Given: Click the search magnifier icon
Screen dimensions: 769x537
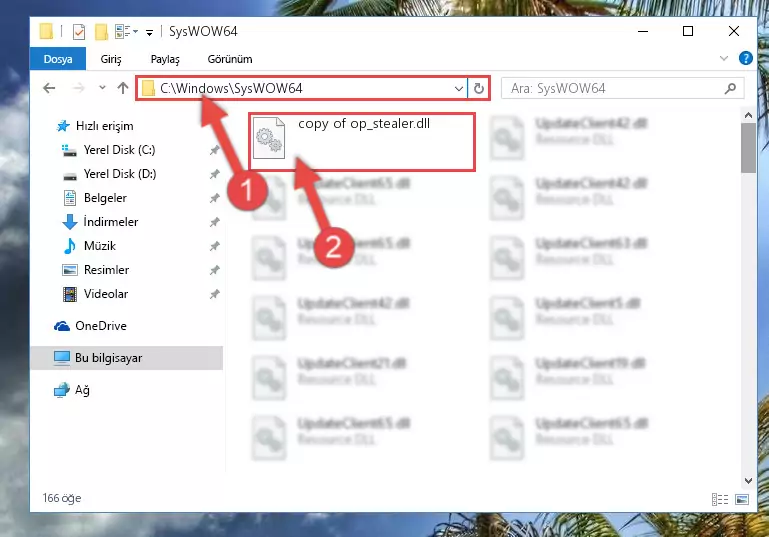Looking at the screenshot, I should coord(730,88).
